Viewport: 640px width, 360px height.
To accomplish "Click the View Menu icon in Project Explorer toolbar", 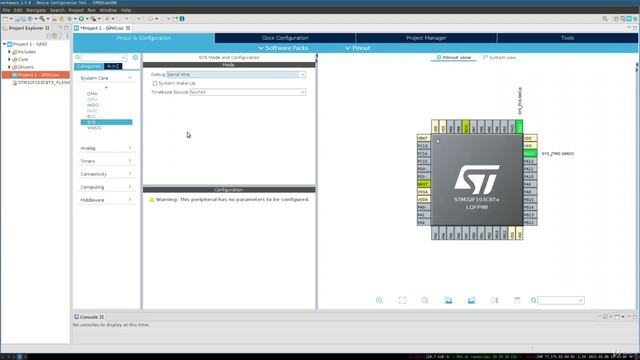I will pos(67,36).
